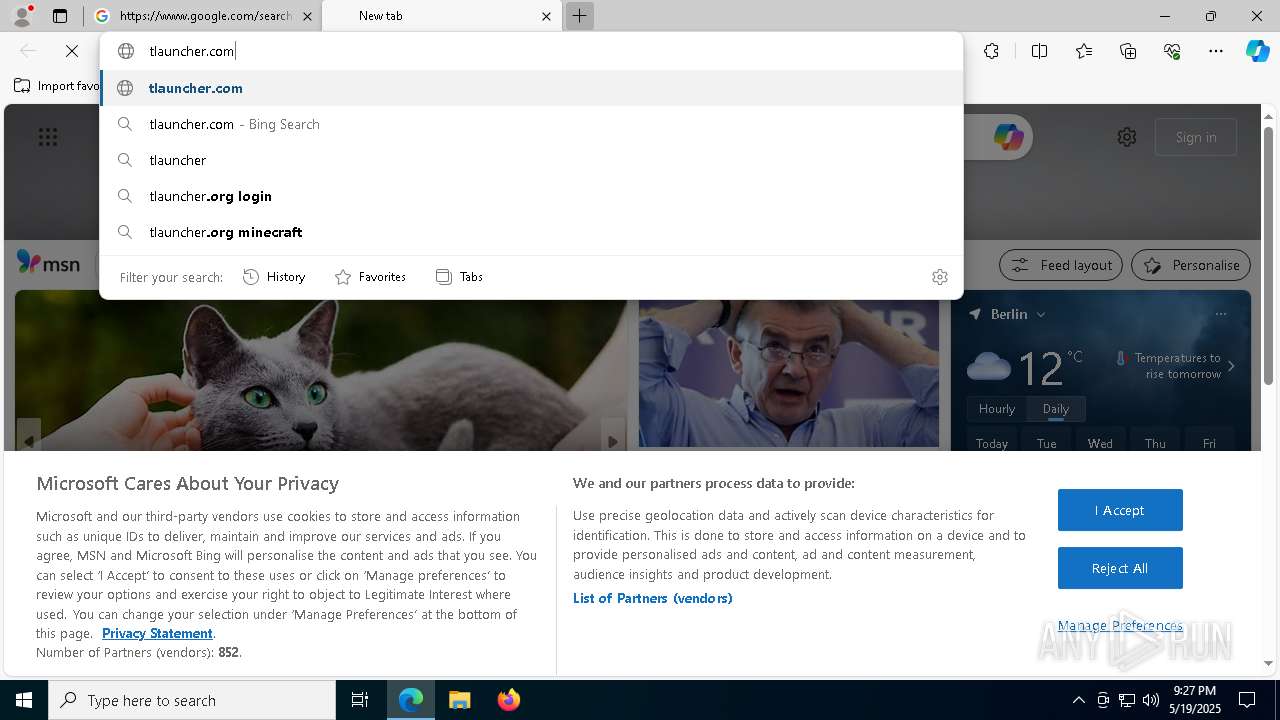Open new tab page settings gear

[x=1127, y=137]
